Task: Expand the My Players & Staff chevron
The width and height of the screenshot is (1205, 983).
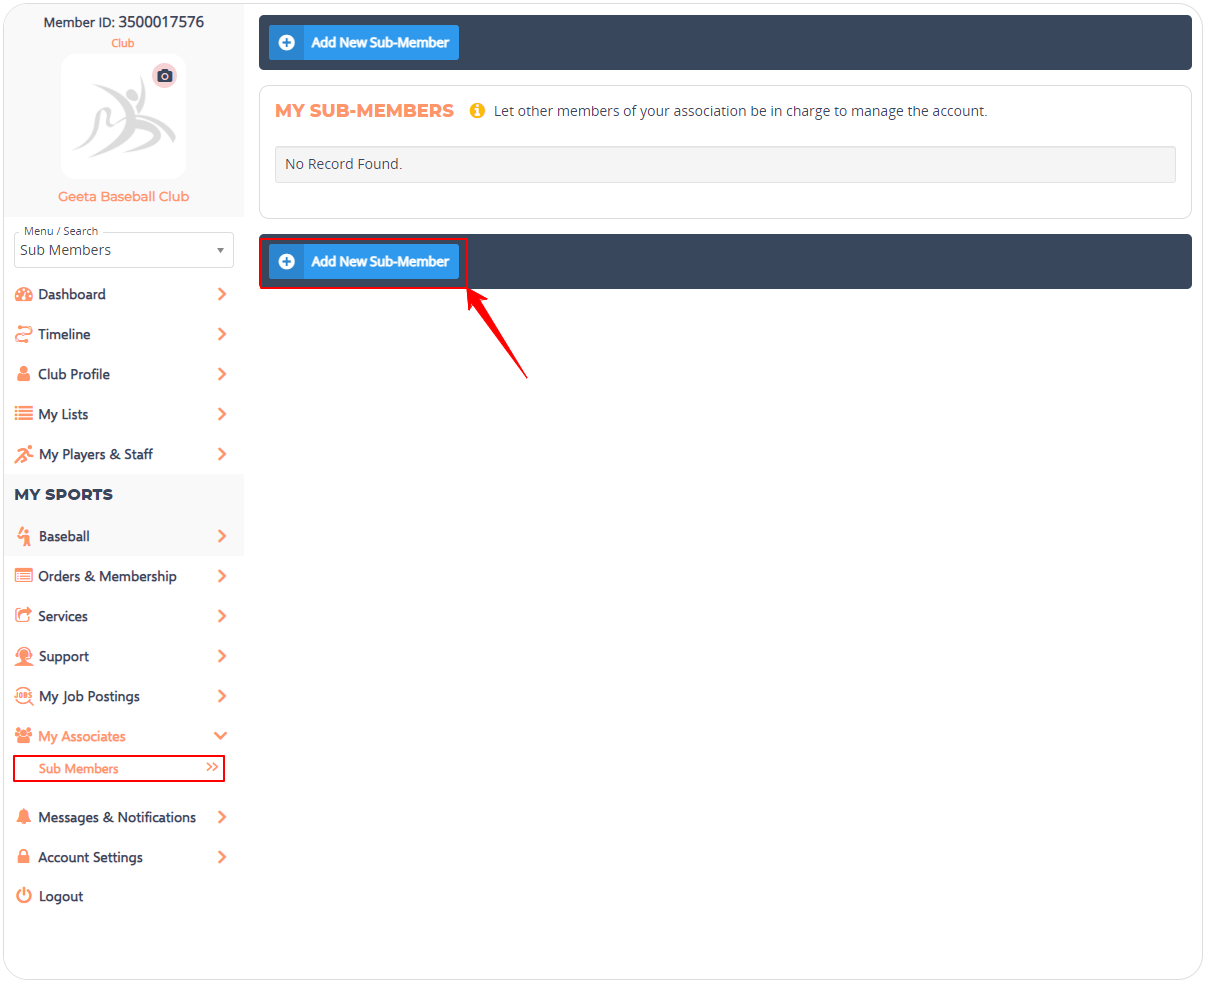Action: click(222, 454)
